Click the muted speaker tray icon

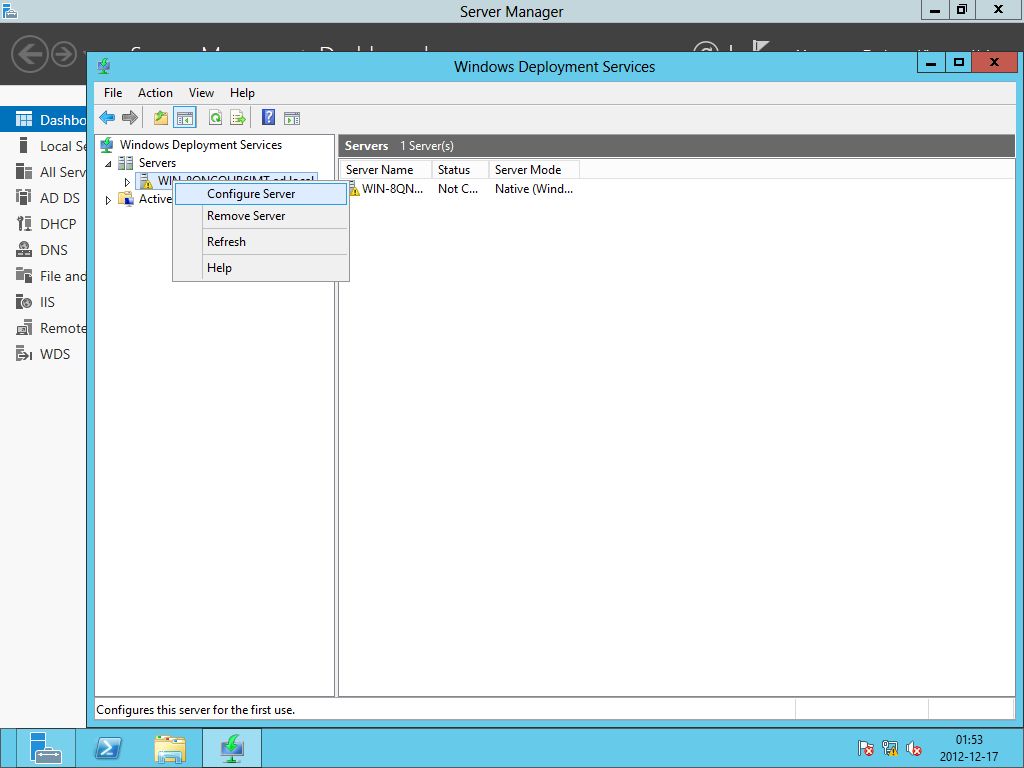click(x=914, y=748)
